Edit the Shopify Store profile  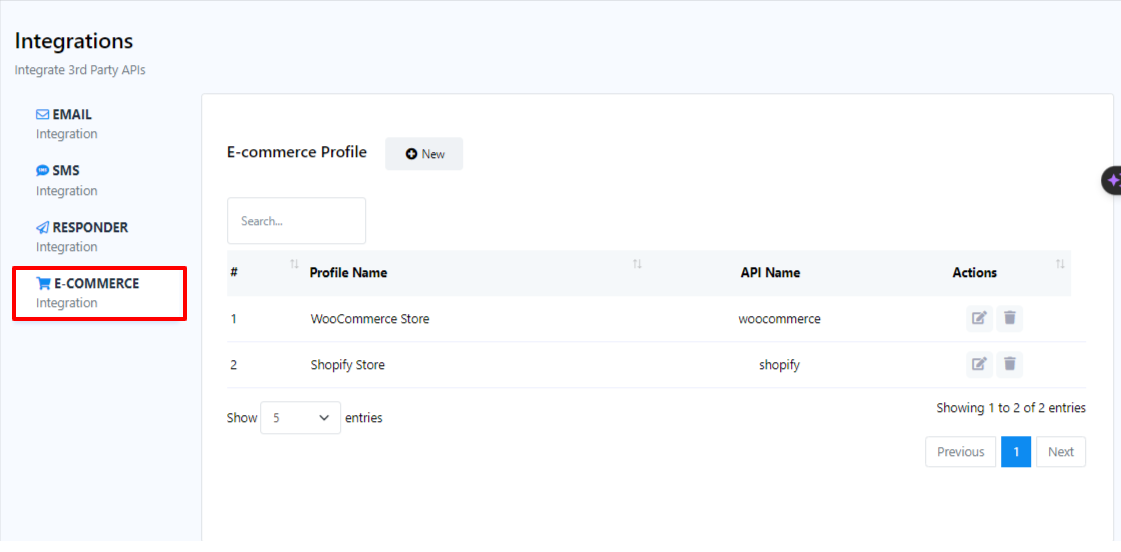(979, 364)
